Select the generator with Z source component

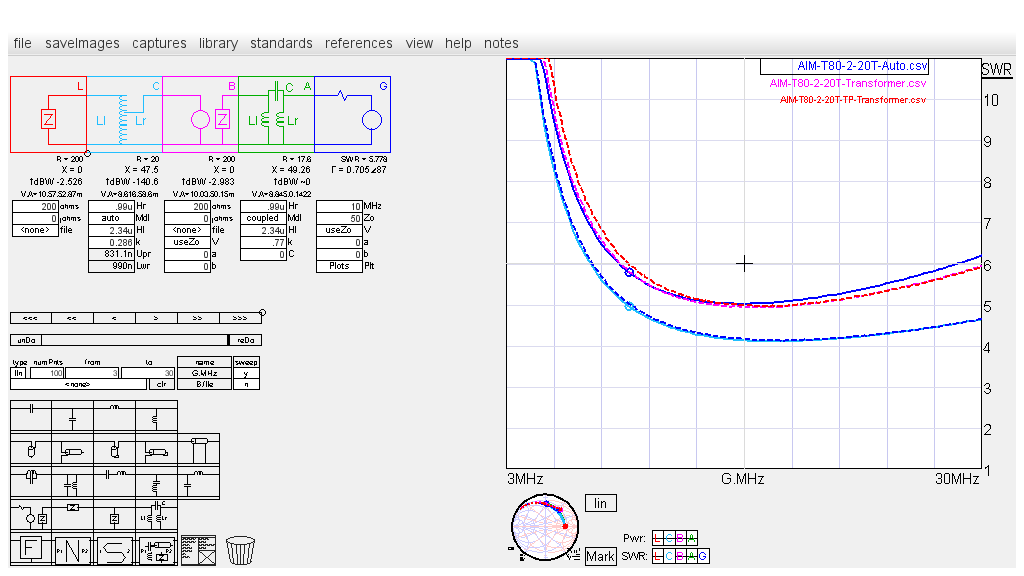point(31,516)
